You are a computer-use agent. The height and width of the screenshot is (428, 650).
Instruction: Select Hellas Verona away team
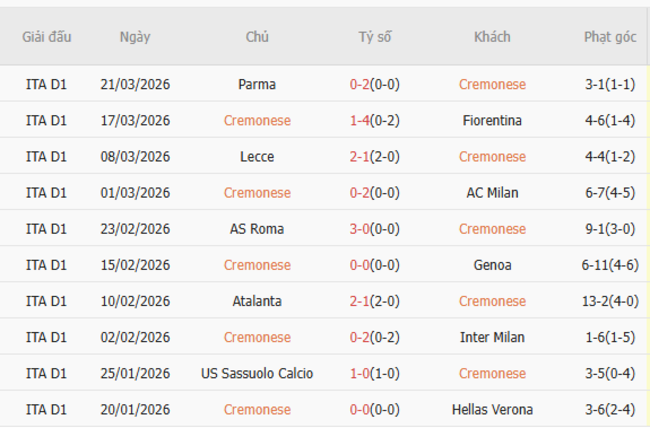492,409
